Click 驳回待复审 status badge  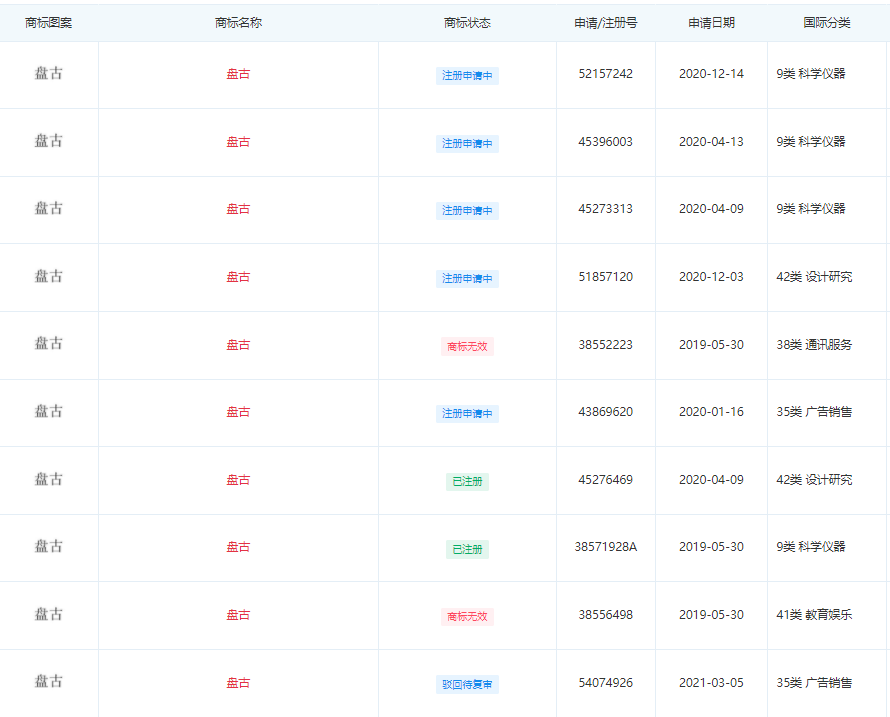tap(467, 685)
